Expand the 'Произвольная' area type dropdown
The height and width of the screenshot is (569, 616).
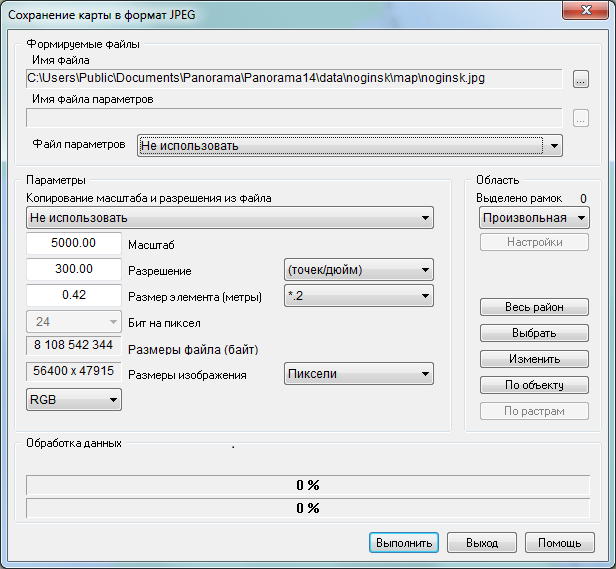point(533,218)
